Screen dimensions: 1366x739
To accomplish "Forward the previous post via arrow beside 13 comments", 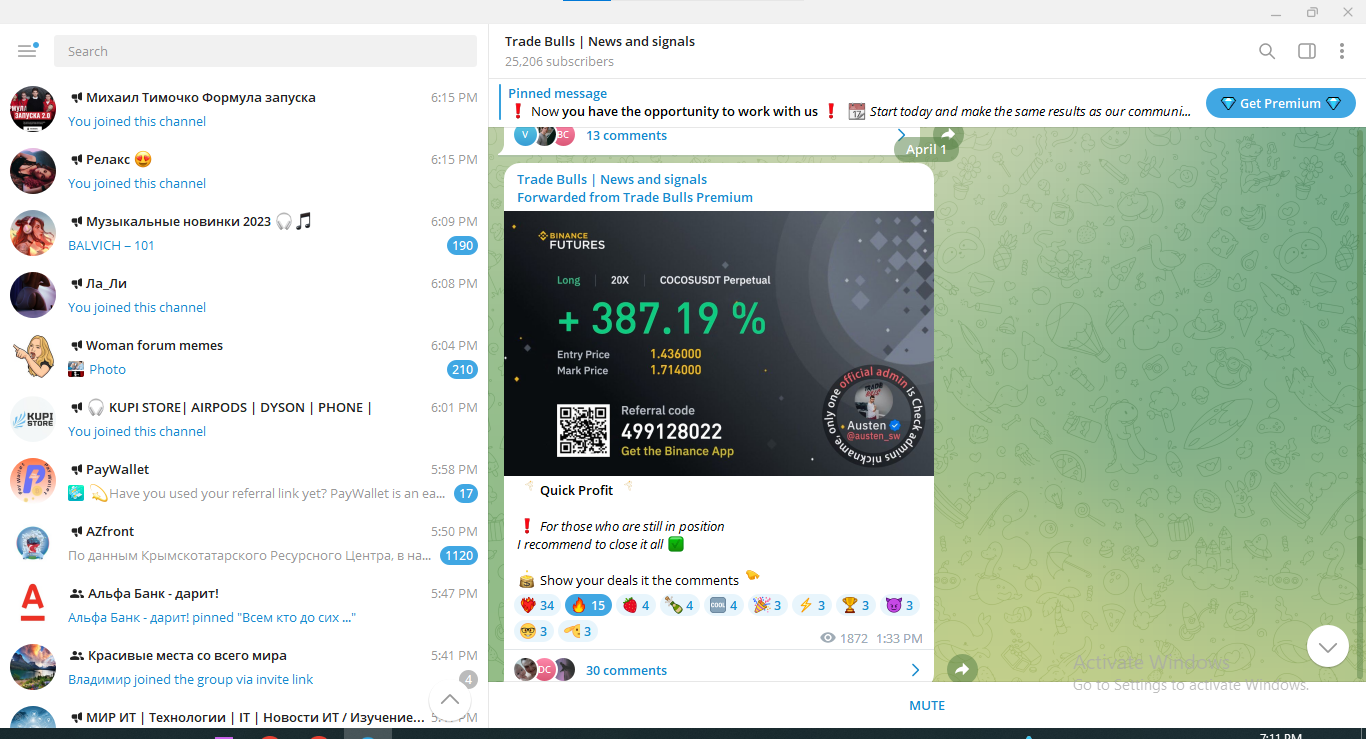I will tap(950, 135).
